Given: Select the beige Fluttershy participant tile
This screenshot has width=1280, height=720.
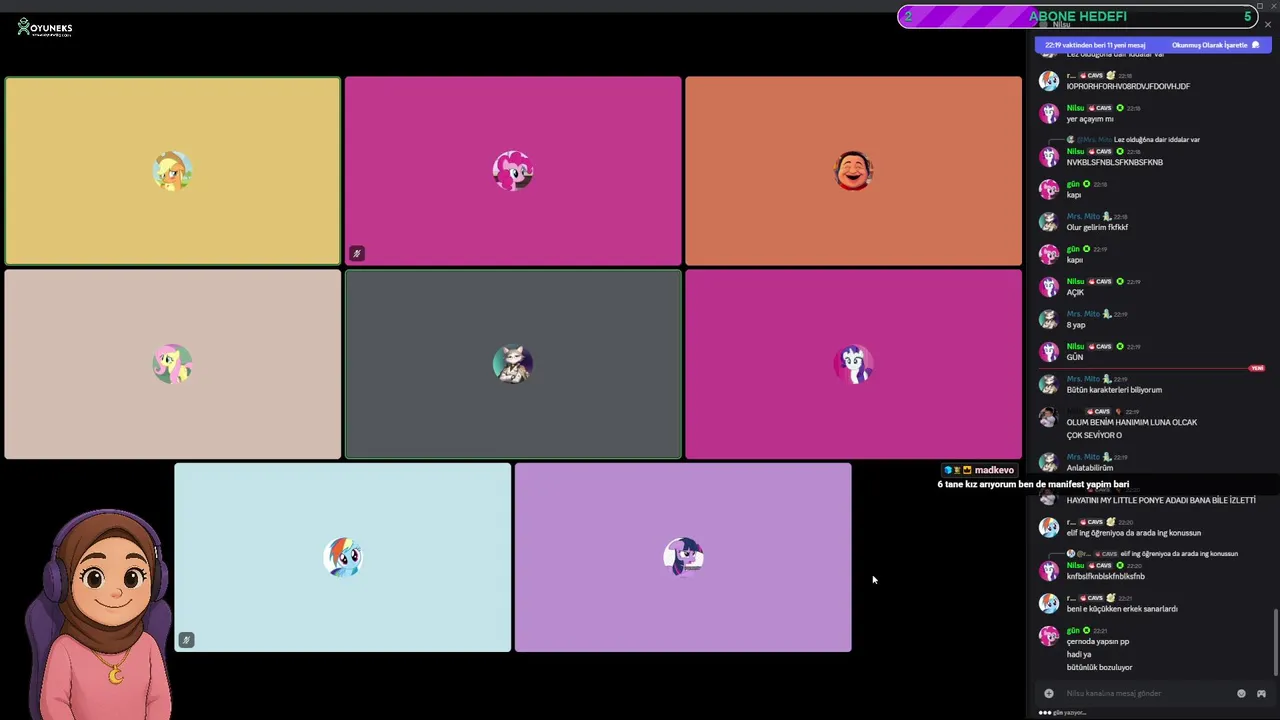Looking at the screenshot, I should (172, 364).
